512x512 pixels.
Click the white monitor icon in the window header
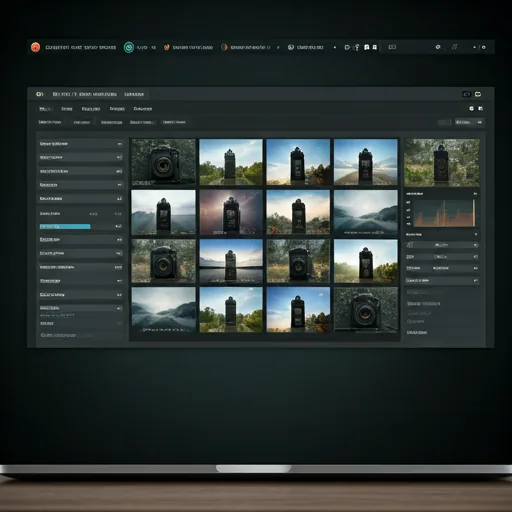pyautogui.click(x=478, y=94)
